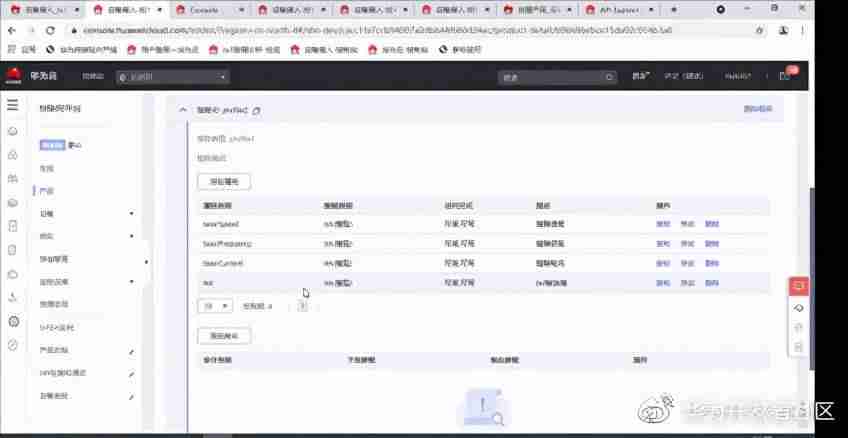This screenshot has height=438, width=848.
Task: Click 删除 in the last property row
Action: (x=712, y=283)
